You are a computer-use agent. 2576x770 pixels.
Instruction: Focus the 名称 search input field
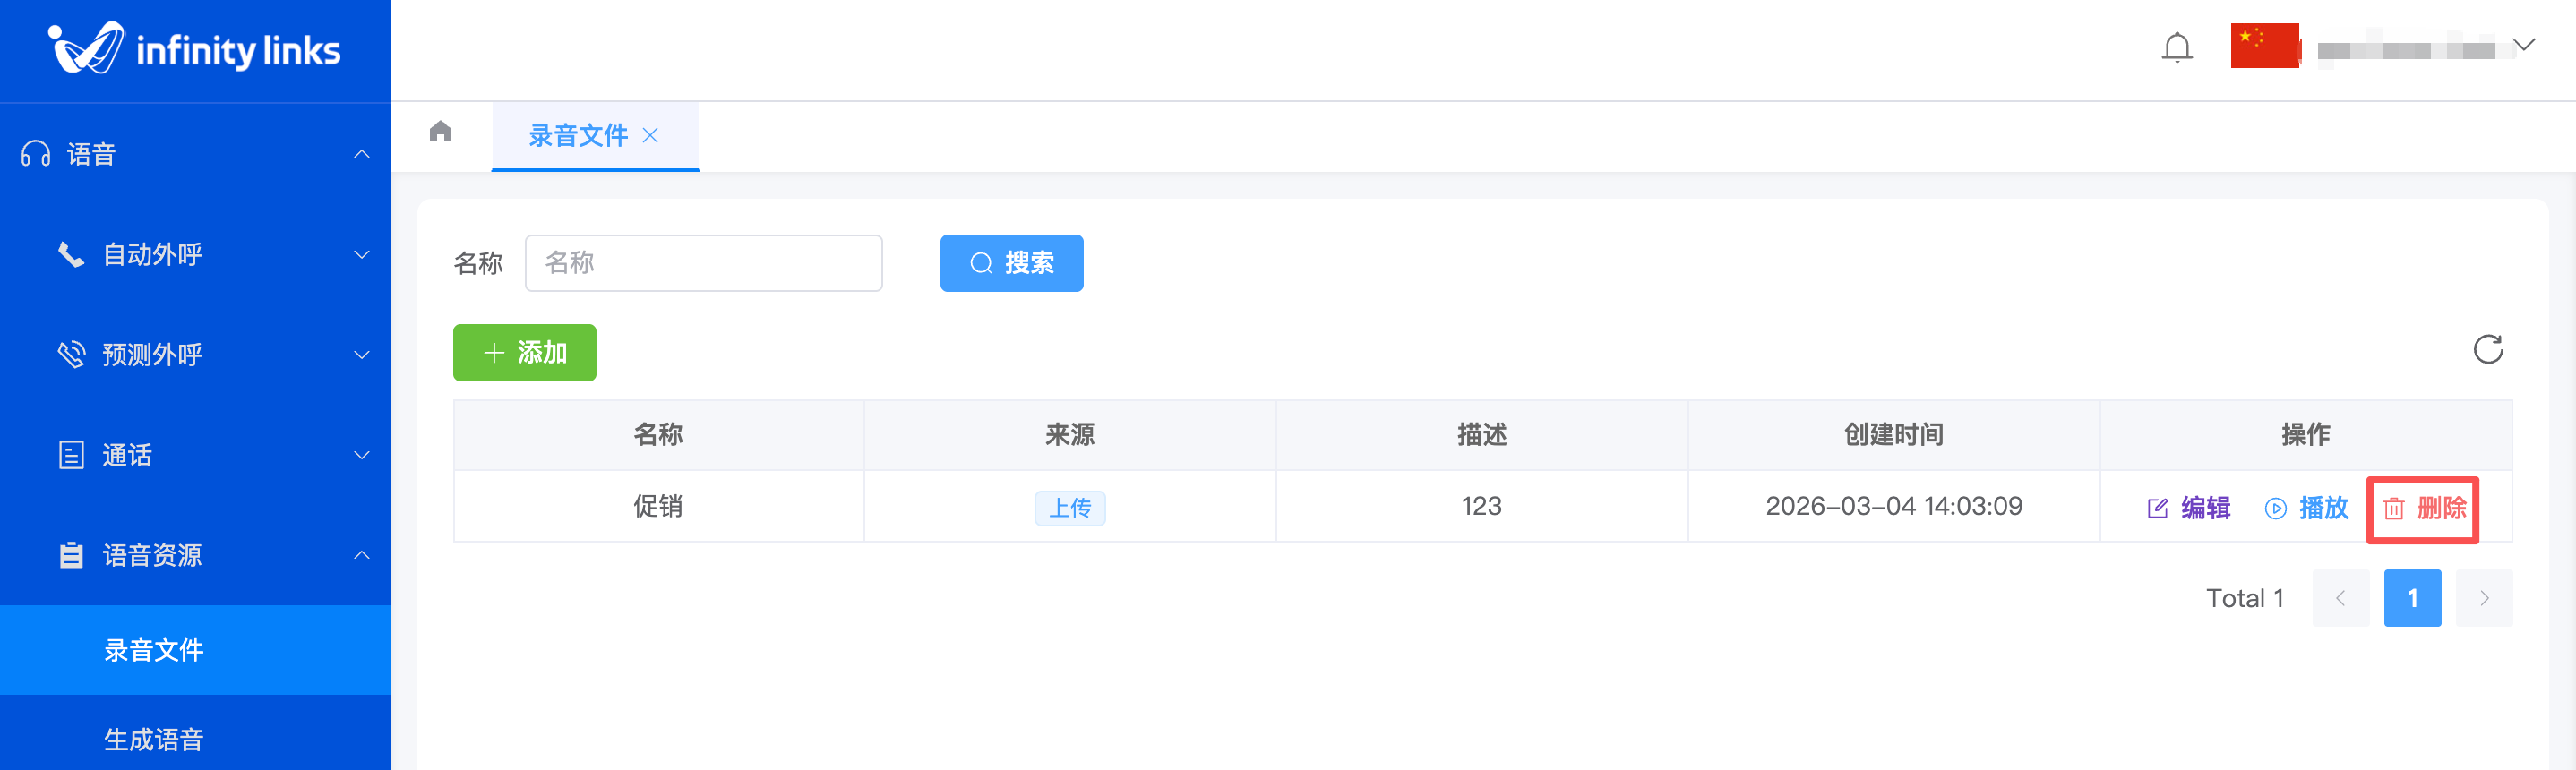point(703,263)
